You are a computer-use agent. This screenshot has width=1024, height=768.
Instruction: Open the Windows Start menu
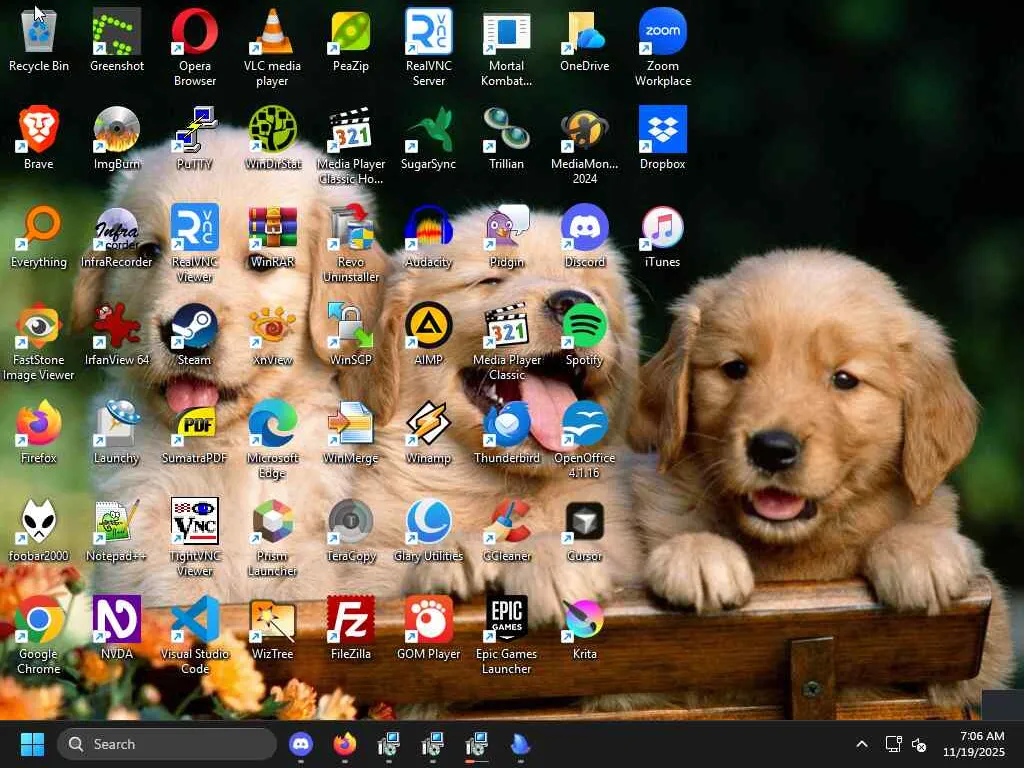pos(32,744)
